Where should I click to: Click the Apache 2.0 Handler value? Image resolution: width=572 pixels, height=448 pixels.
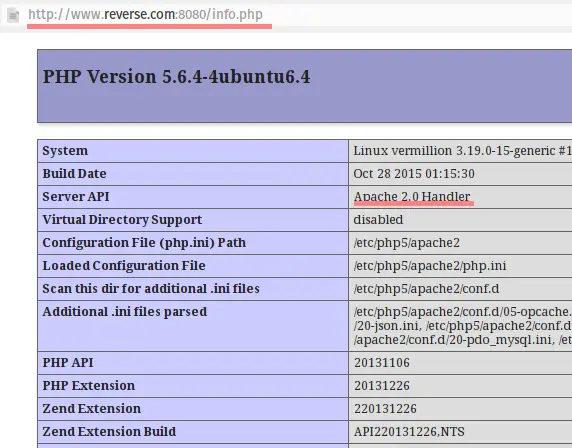click(x=412, y=197)
